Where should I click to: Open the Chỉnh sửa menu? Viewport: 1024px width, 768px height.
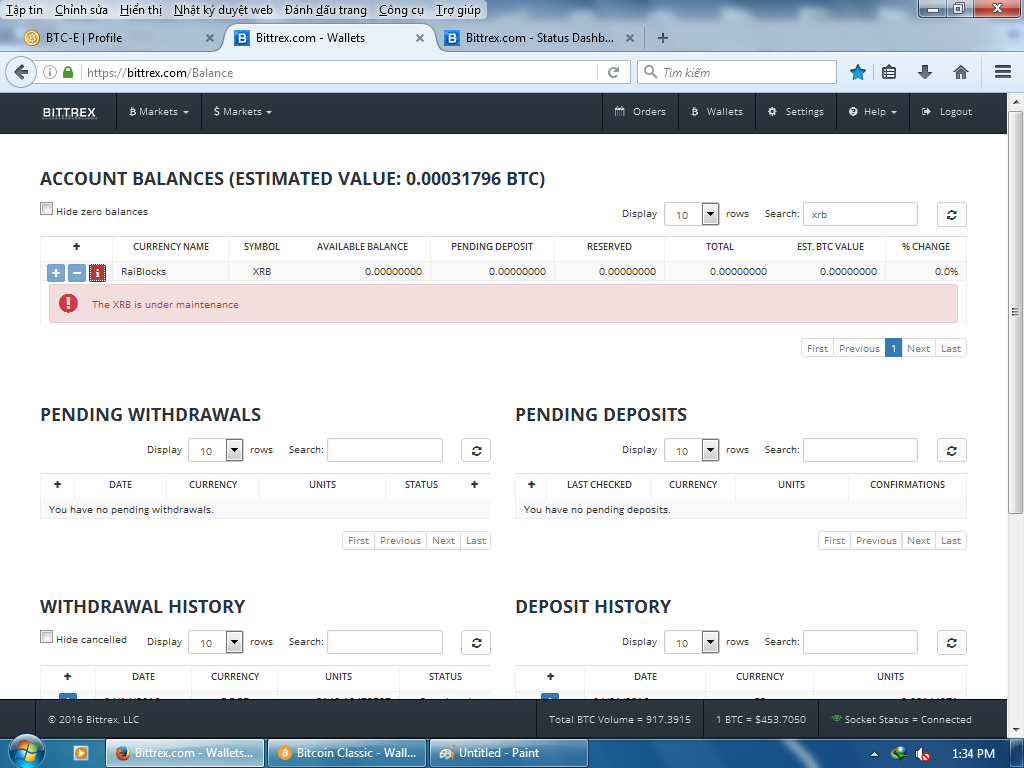tap(81, 10)
